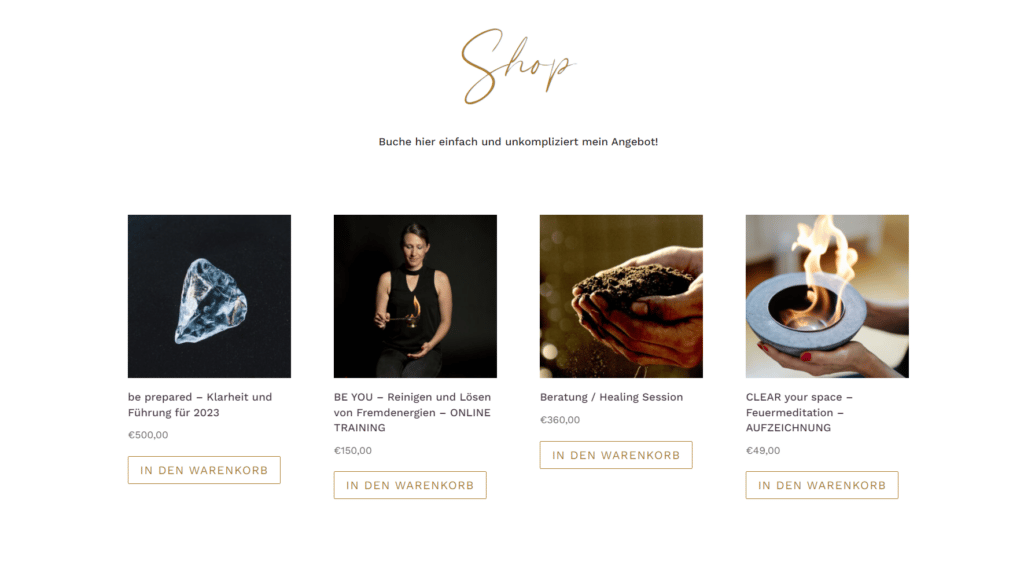Viewport: 1024px width, 576px height.
Task: Open 'be prepared – Klarheit und Führung' product link
Action: [x=200, y=397]
